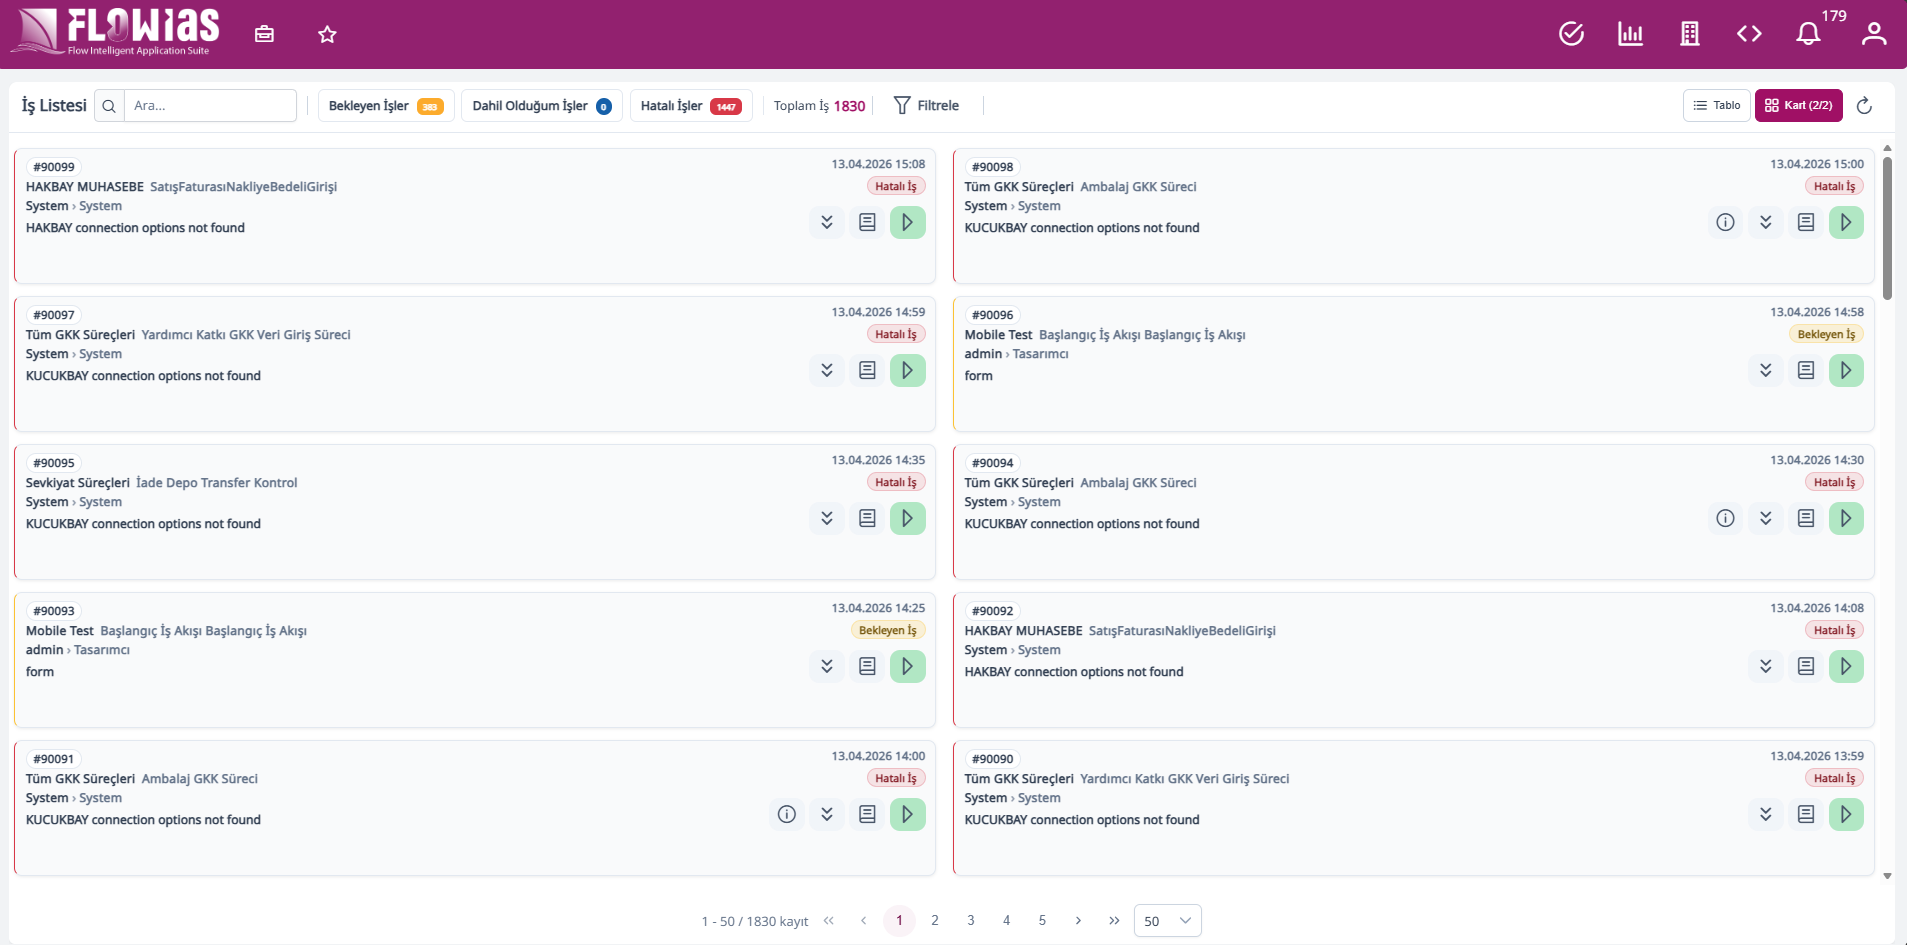Image resolution: width=1907 pixels, height=945 pixels.
Task: Expand job #90097 with double chevron
Action: pos(827,370)
